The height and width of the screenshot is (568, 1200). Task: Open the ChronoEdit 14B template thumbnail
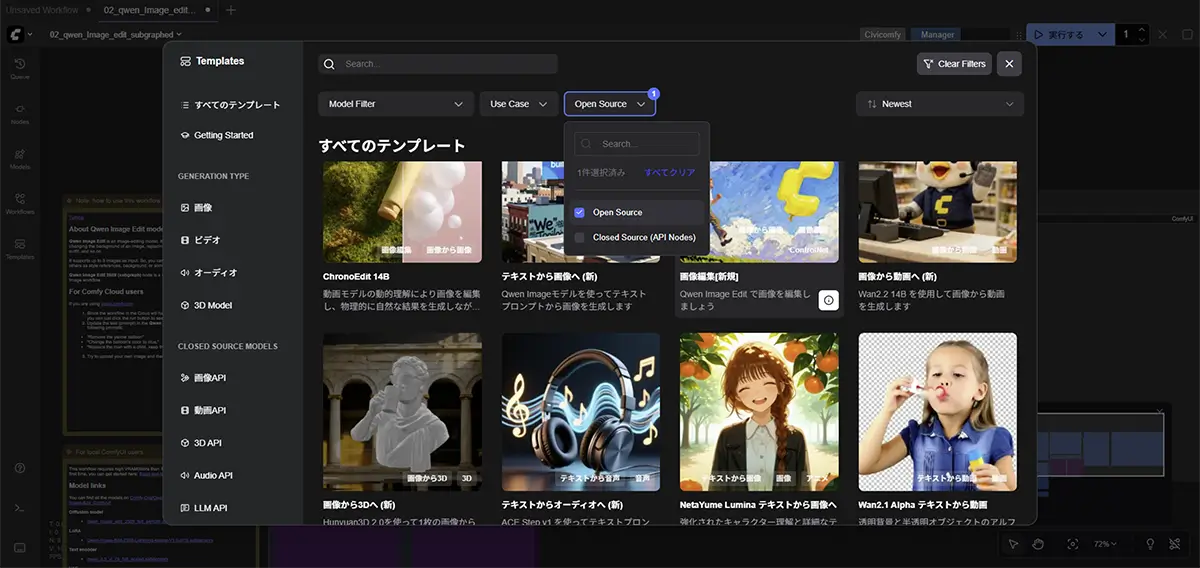coord(402,212)
